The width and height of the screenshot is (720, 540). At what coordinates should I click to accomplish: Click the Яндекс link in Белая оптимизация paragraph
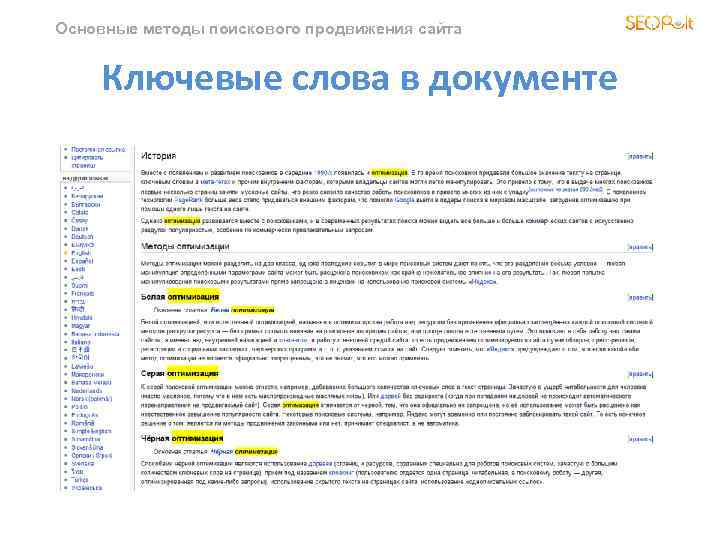click(499, 349)
